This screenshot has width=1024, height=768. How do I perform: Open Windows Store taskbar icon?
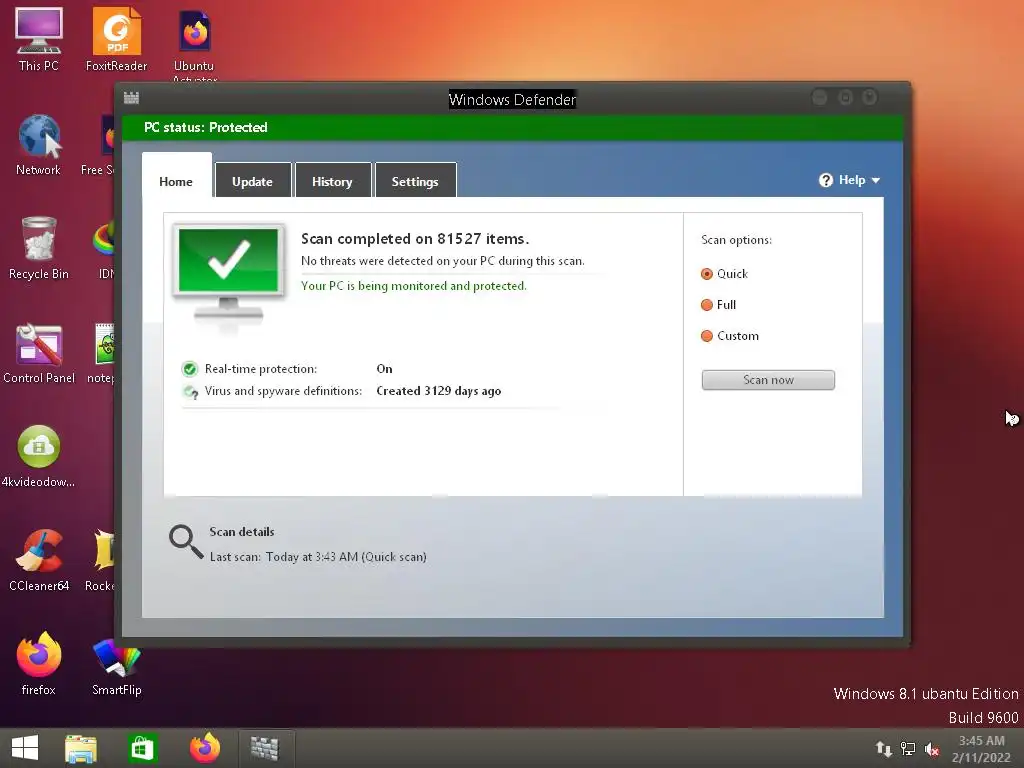point(142,748)
